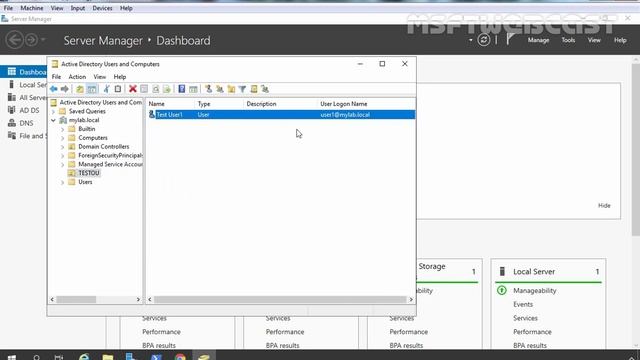Open the ADUC View menu
Viewport: 640px width, 360px height.
100,77
